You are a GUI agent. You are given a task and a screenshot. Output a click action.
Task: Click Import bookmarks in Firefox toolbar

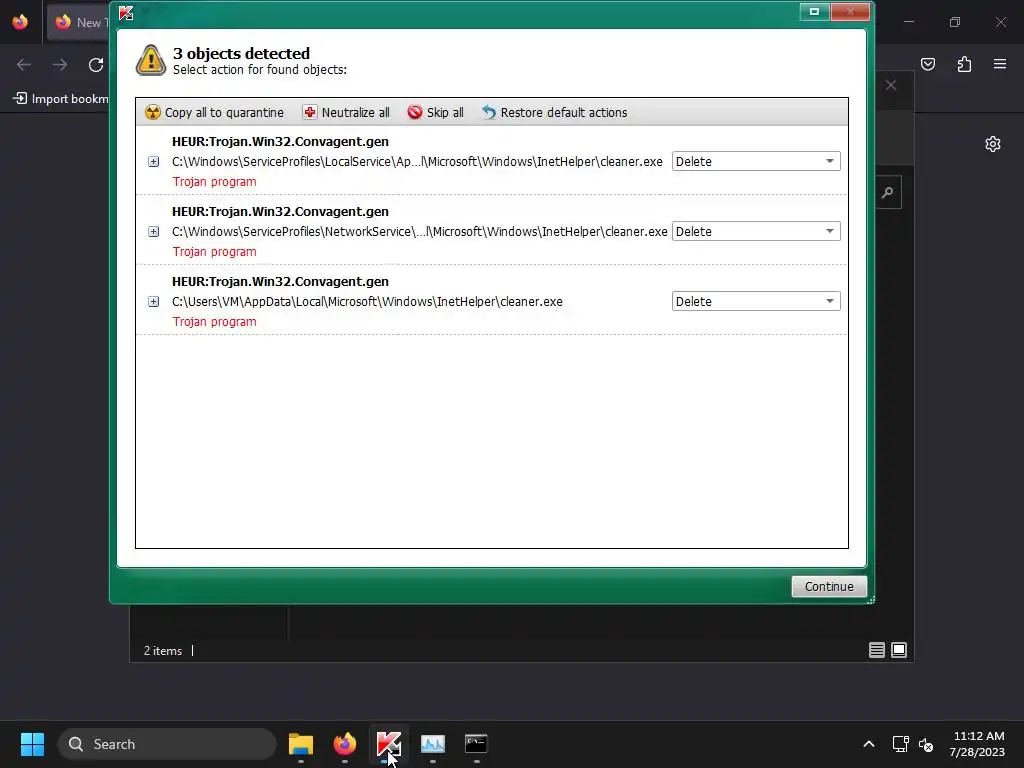pyautogui.click(x=61, y=99)
